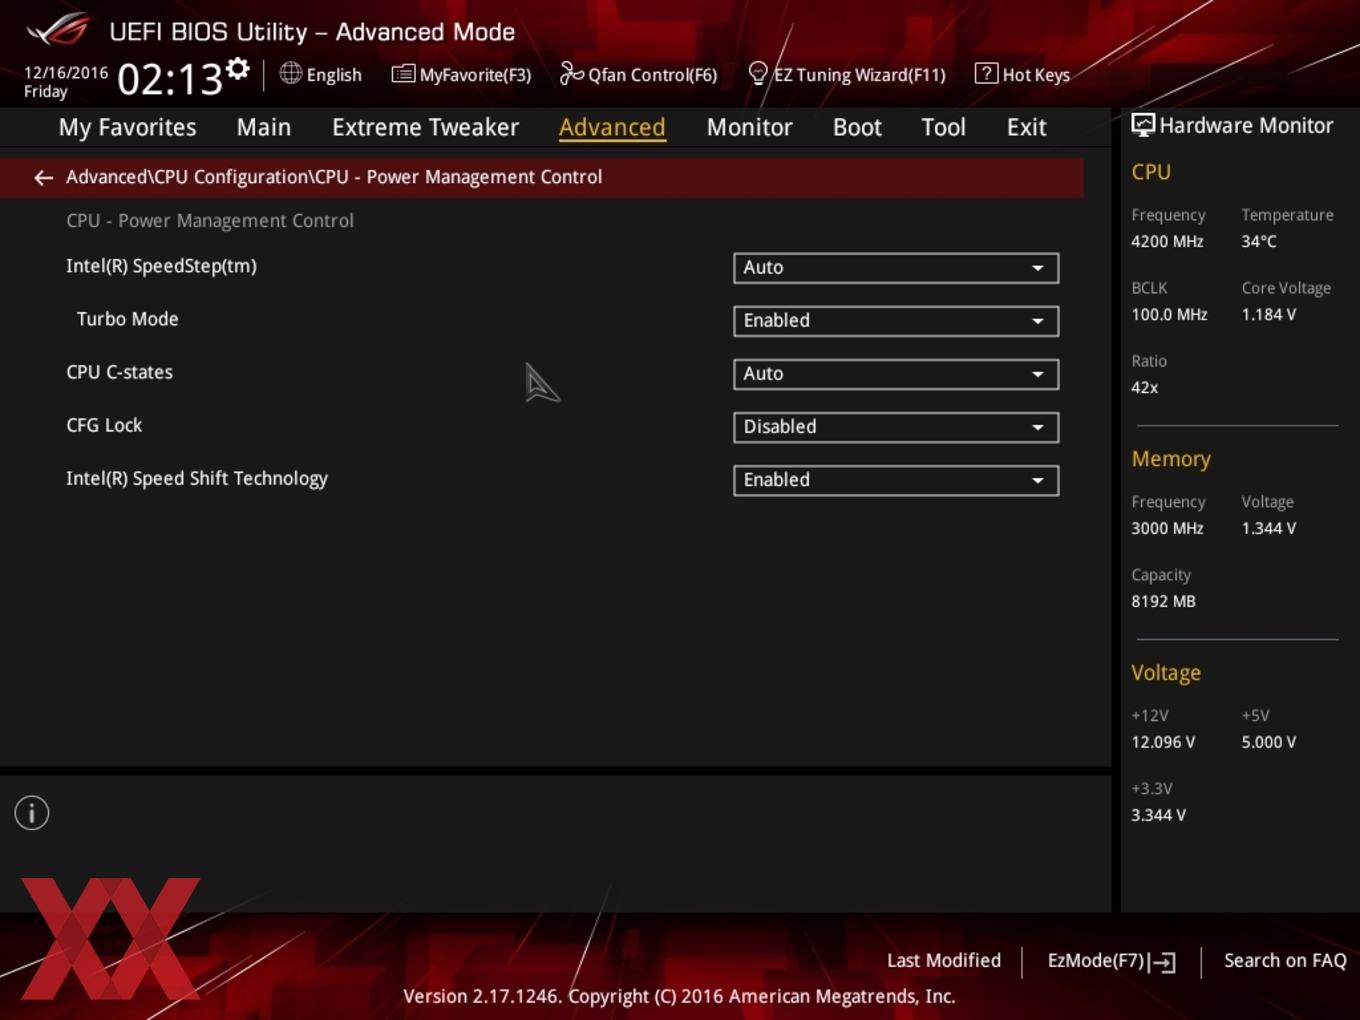Click the back arrow in breadcrumb bar

[43, 177]
